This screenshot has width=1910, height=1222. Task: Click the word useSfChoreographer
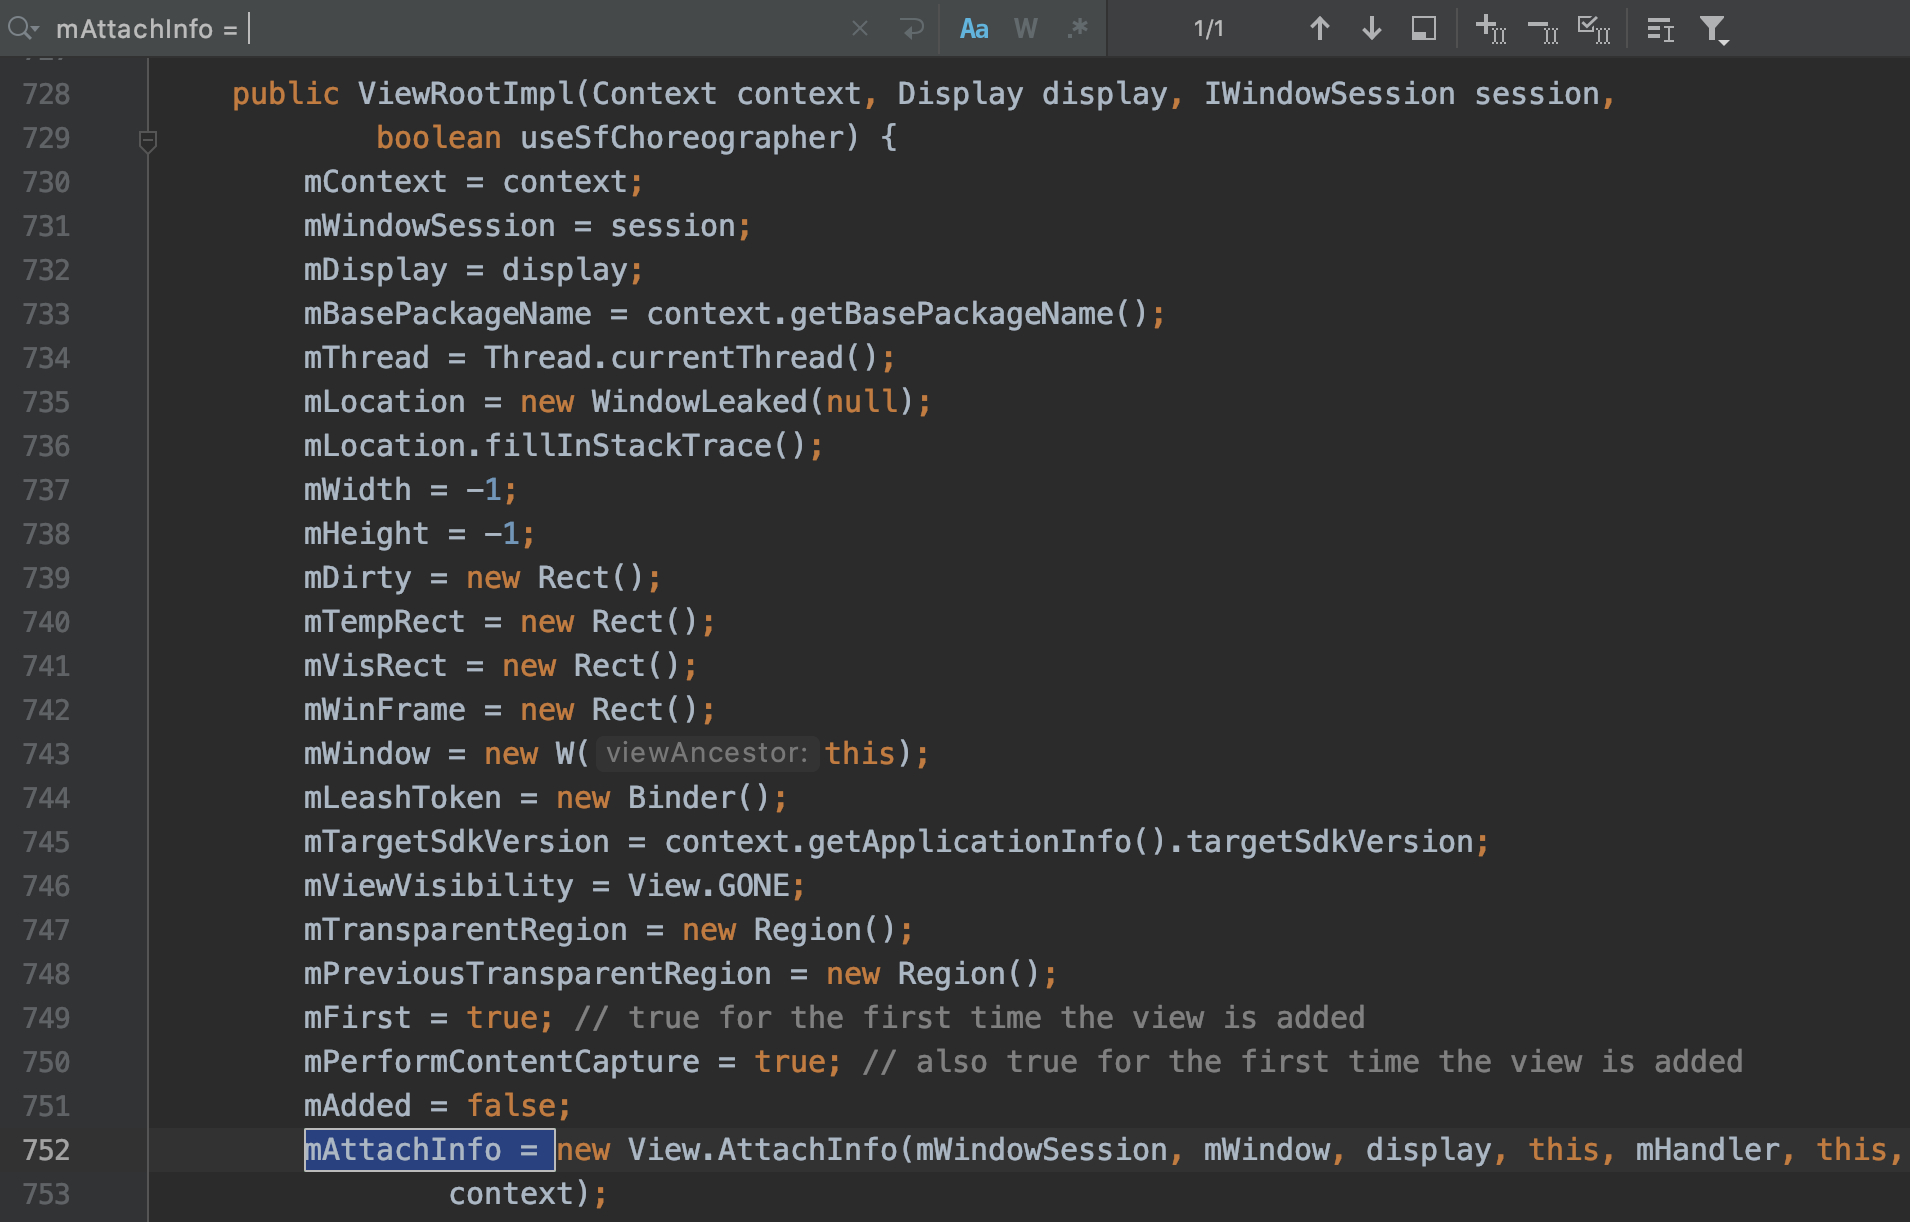coord(683,138)
